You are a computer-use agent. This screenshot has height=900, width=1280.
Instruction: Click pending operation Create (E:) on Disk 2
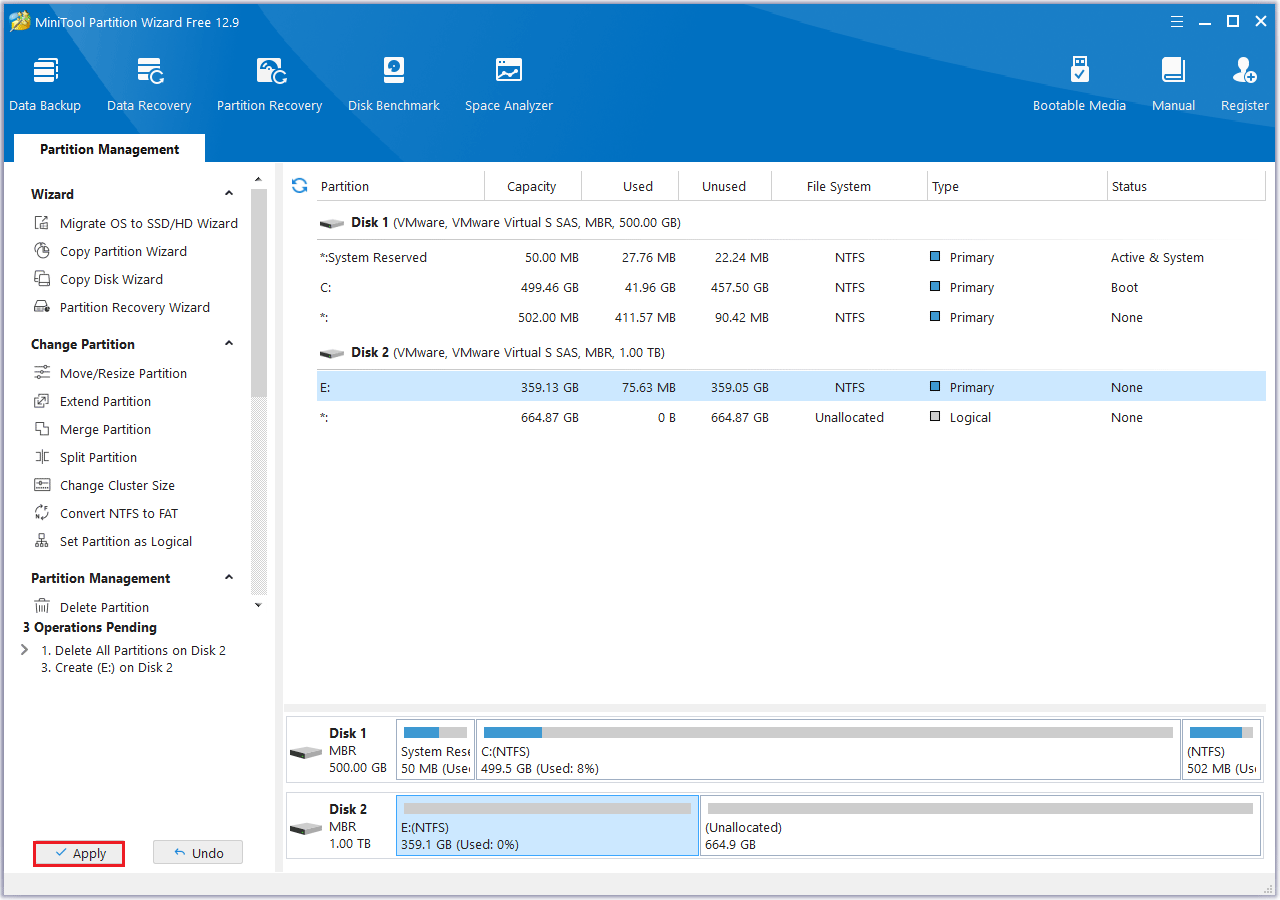coord(107,667)
